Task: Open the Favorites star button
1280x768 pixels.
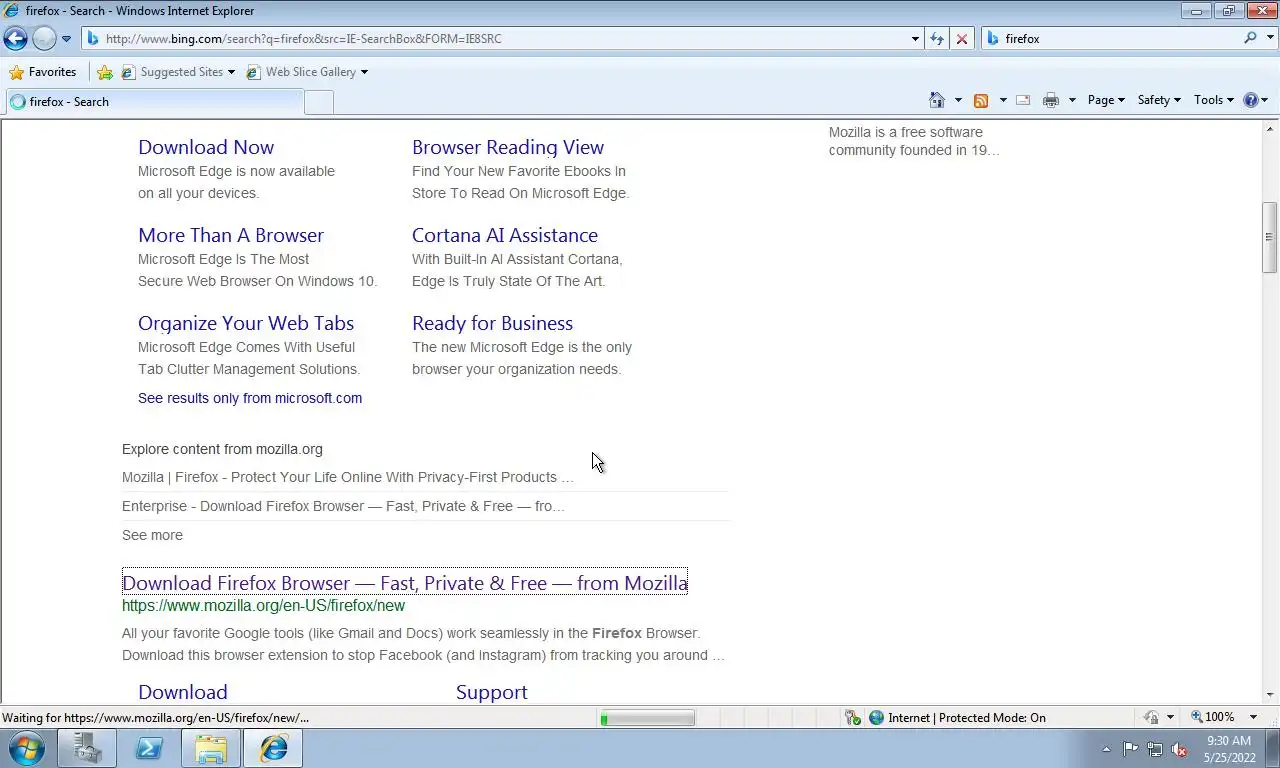Action: point(43,72)
